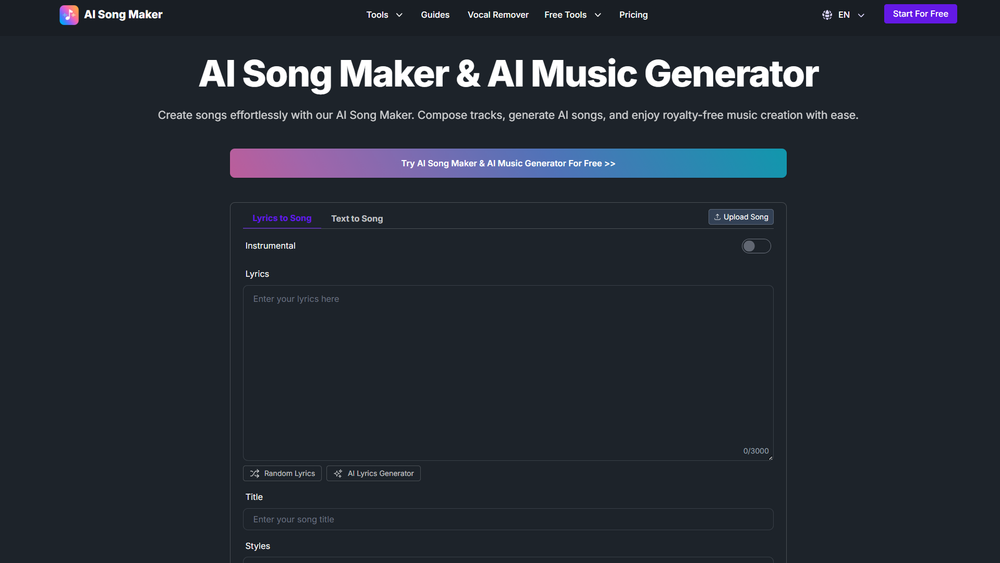Click the AI Song Maker logo icon
The width and height of the screenshot is (1000, 563).
pyautogui.click(x=69, y=15)
